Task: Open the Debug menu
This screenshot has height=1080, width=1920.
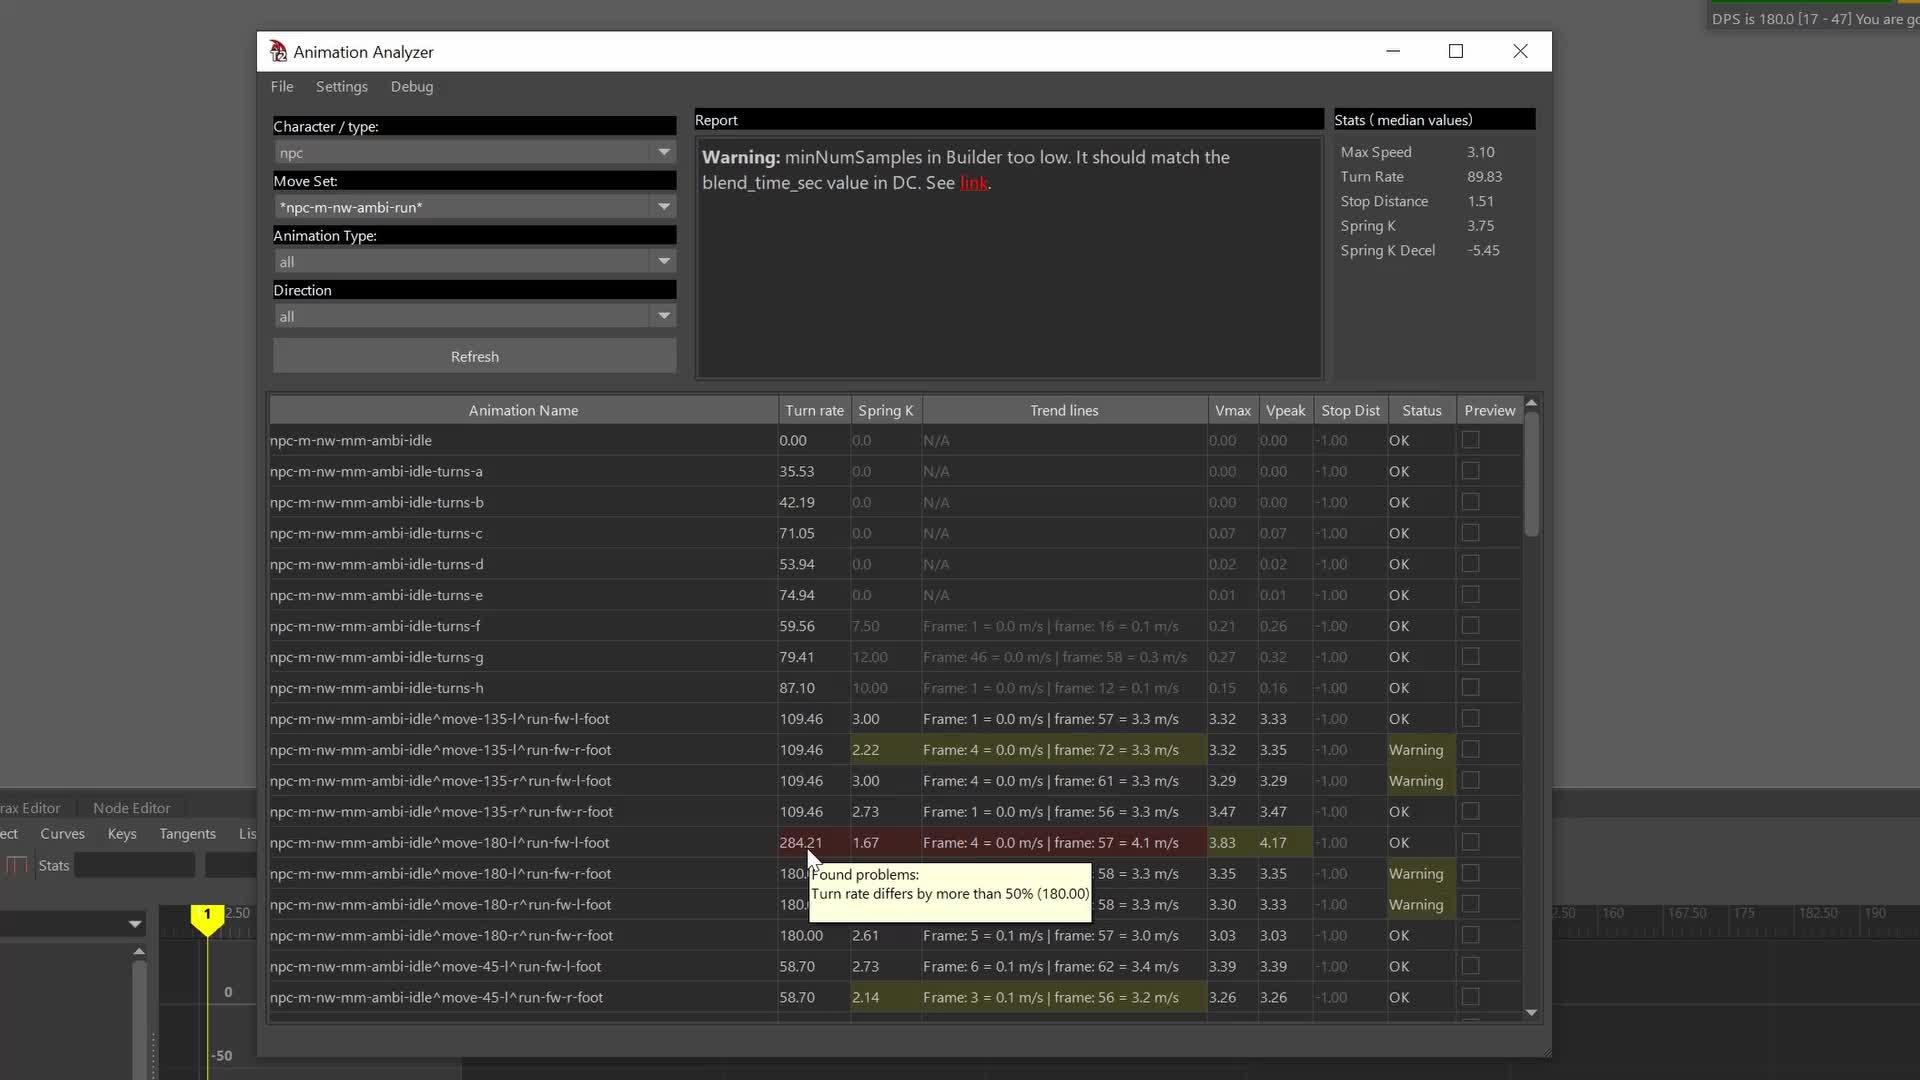Action: pyautogui.click(x=411, y=87)
